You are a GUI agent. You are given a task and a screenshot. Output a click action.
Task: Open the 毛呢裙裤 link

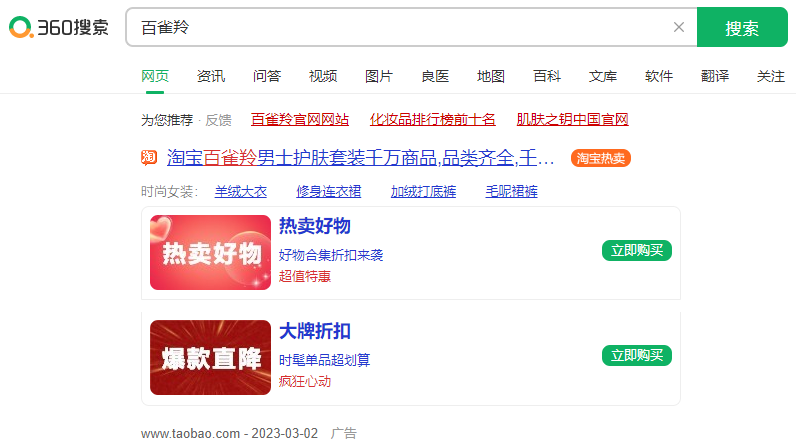pos(511,192)
